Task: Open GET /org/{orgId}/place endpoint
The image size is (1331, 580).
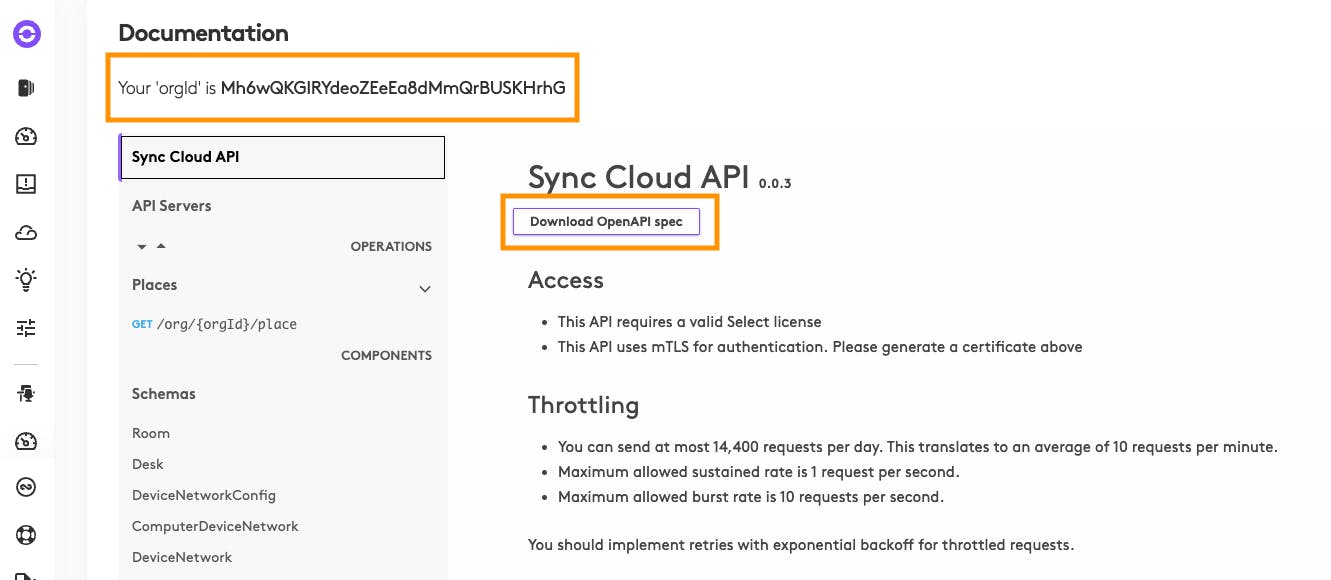Action: click(214, 324)
